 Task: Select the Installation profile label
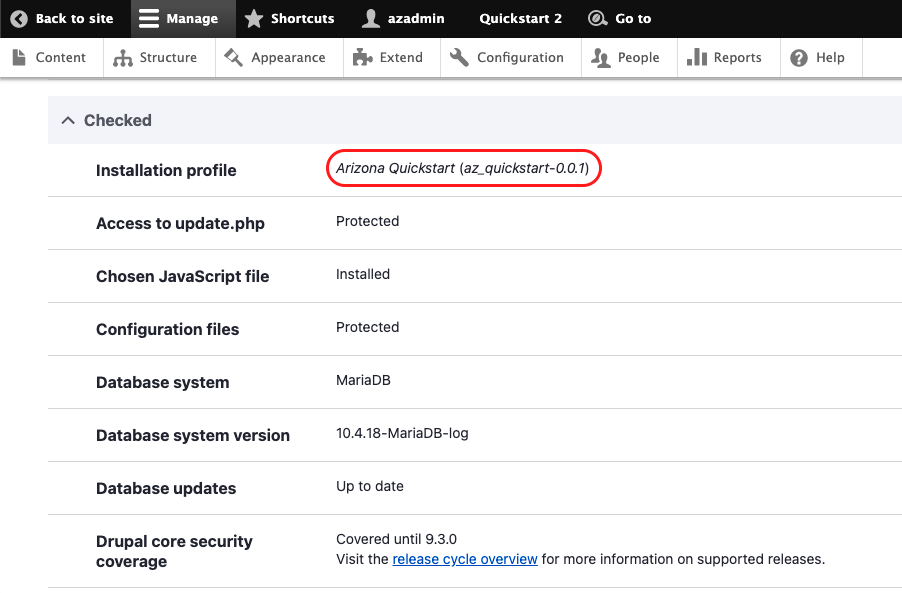point(166,170)
